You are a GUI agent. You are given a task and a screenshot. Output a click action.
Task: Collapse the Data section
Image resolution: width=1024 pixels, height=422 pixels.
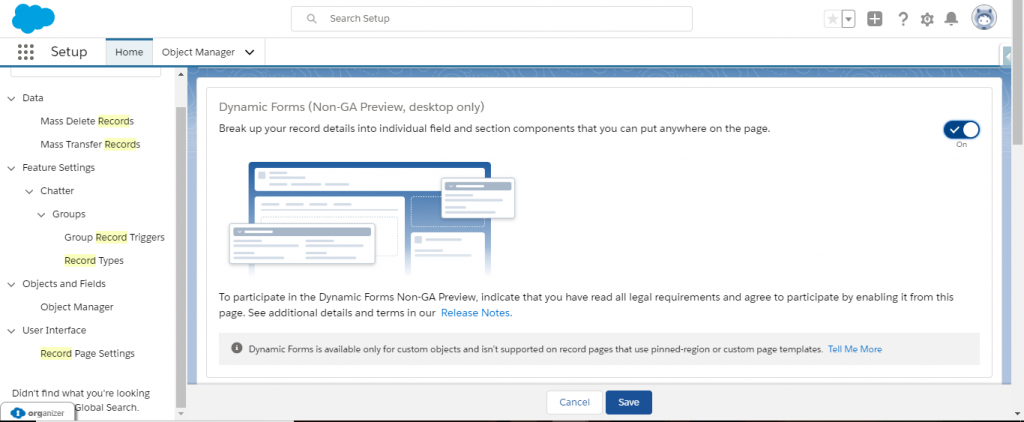11,98
